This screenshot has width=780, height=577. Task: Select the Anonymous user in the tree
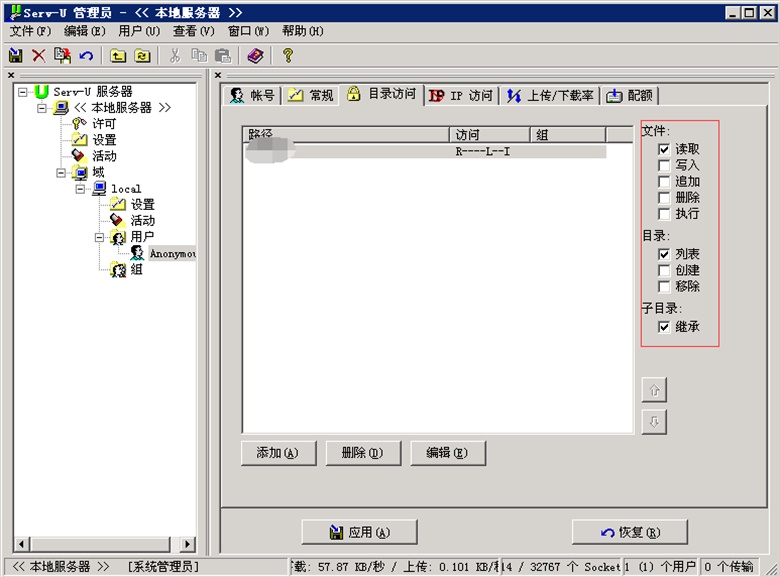tap(173, 254)
